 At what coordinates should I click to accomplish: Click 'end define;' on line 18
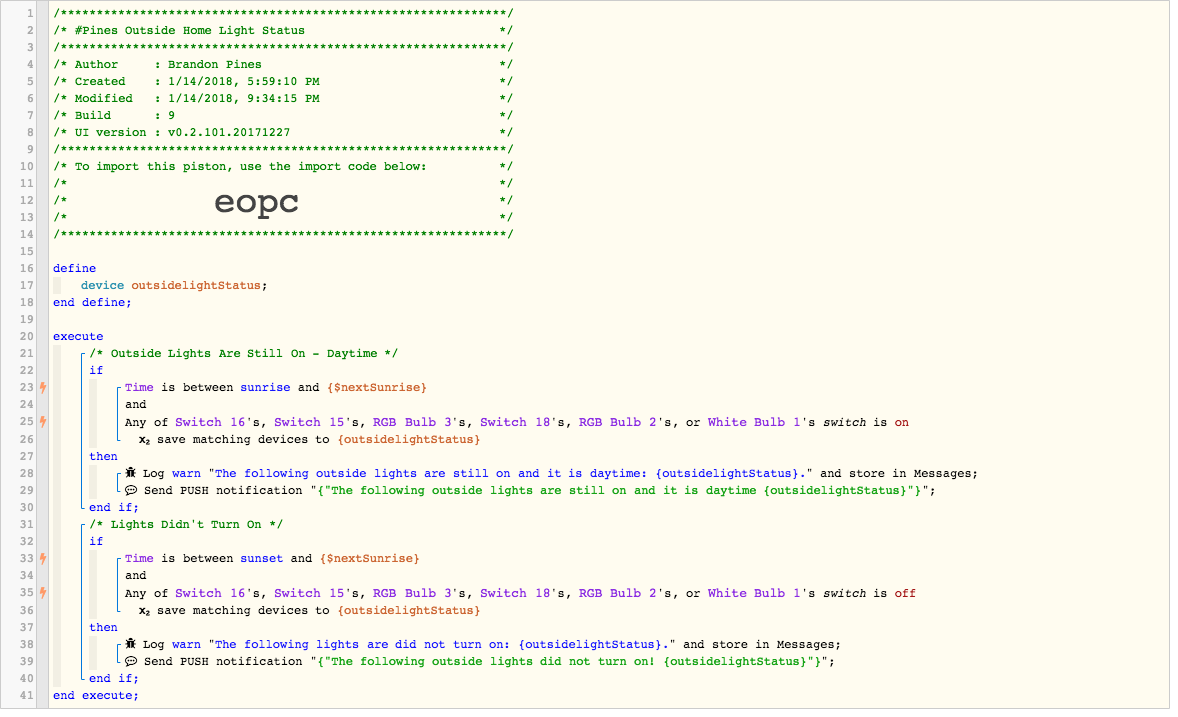tap(92, 302)
